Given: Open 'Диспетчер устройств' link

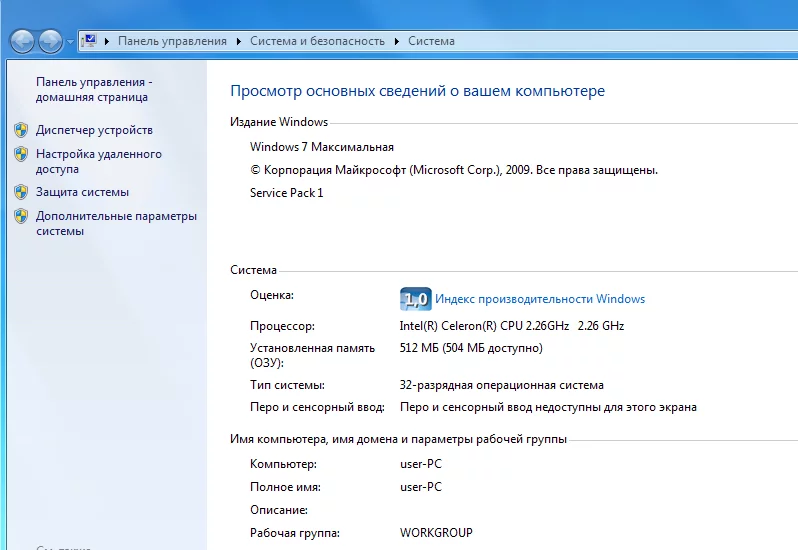Looking at the screenshot, I should tap(94, 130).
